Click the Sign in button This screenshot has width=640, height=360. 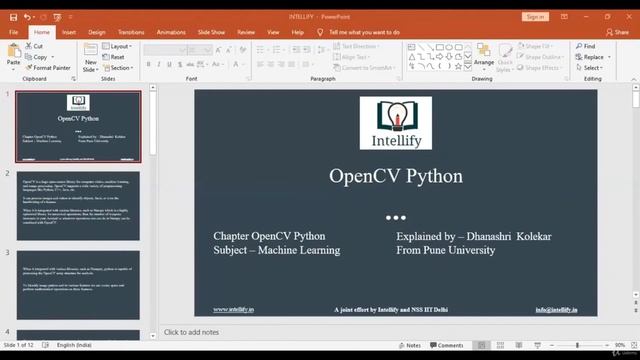(x=535, y=17)
